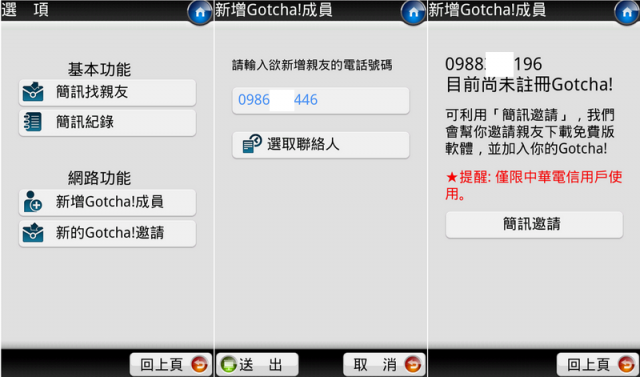Click 網路功能 section heading
Screen dimensions: 640x377
(99, 178)
